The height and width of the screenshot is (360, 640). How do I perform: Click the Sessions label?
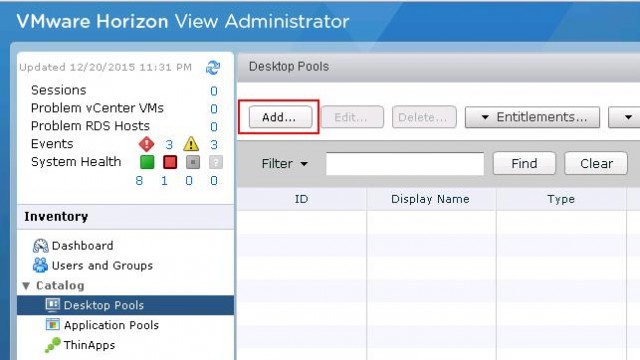point(58,90)
